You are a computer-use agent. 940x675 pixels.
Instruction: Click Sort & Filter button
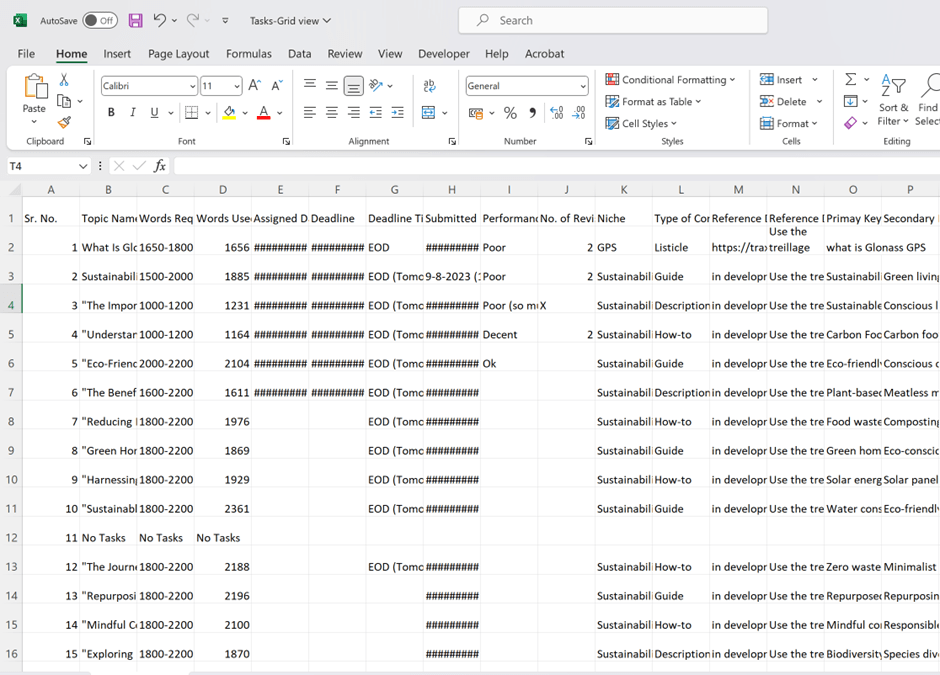(893, 100)
